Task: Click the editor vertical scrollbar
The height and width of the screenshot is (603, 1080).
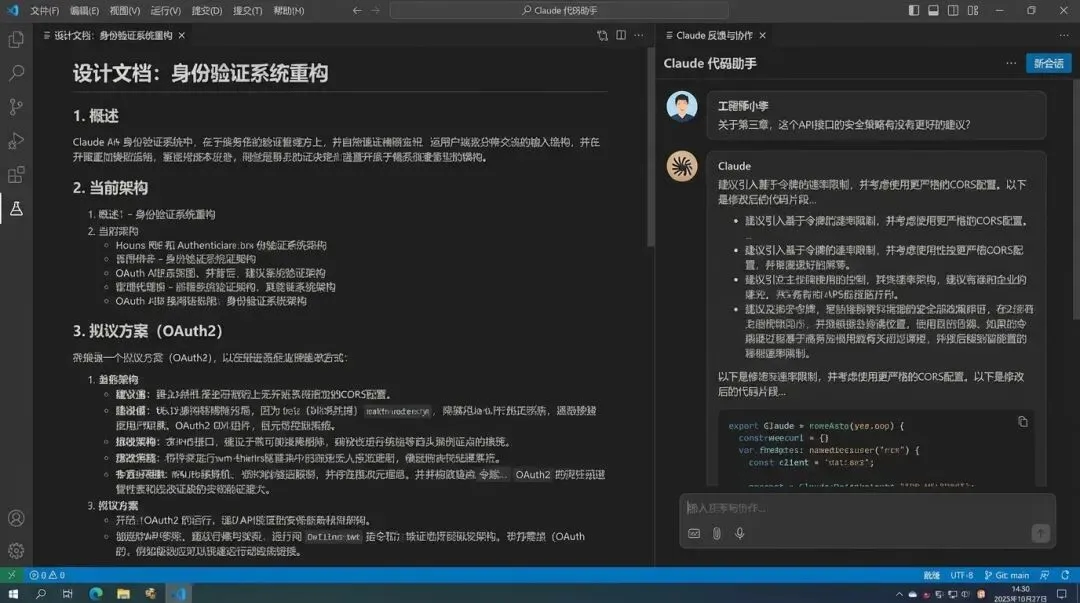Action: pyautogui.click(x=650, y=147)
